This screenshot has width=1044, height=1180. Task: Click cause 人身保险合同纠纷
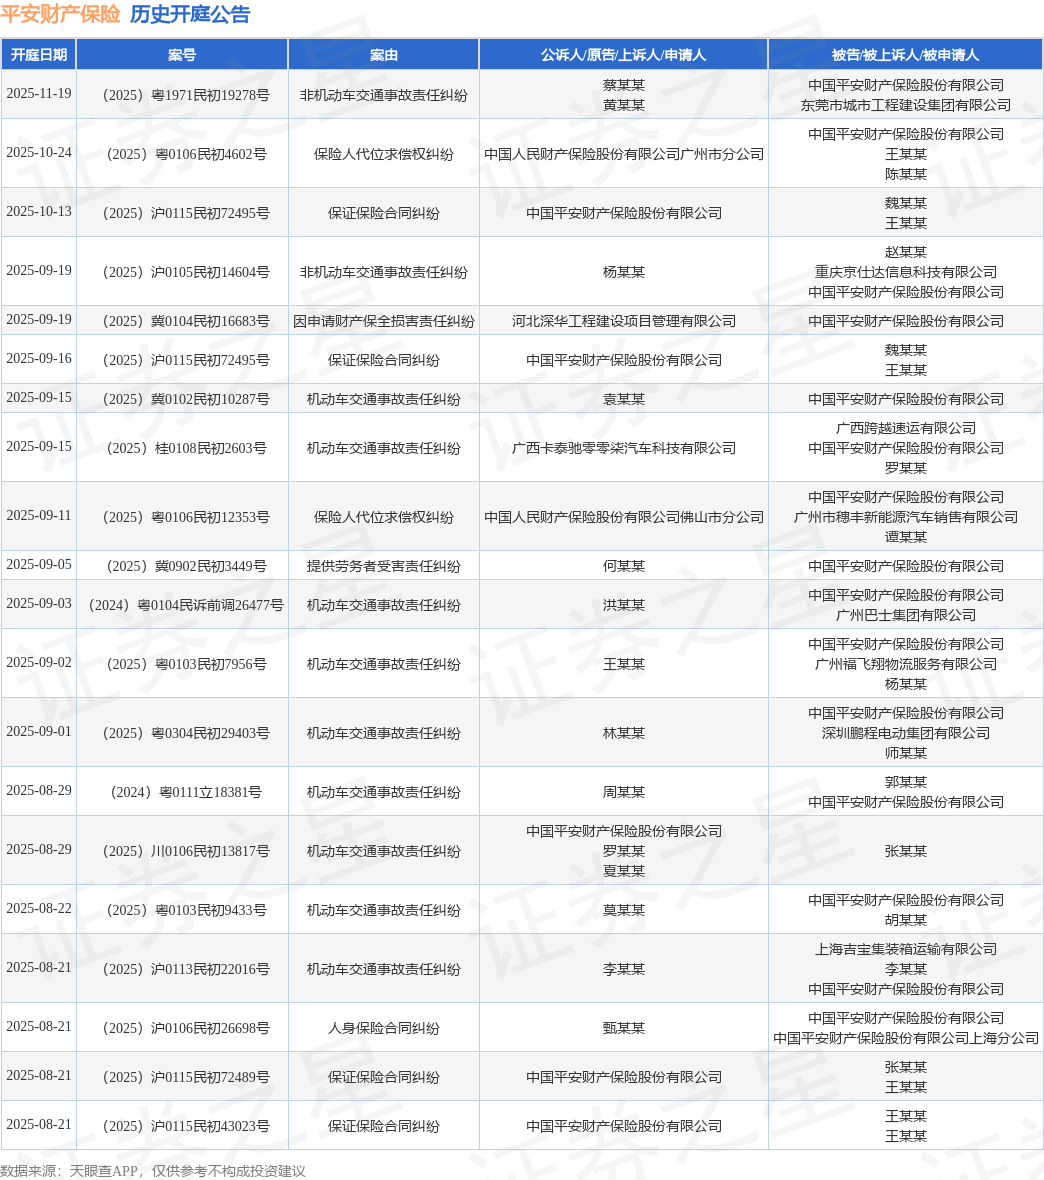[384, 1028]
